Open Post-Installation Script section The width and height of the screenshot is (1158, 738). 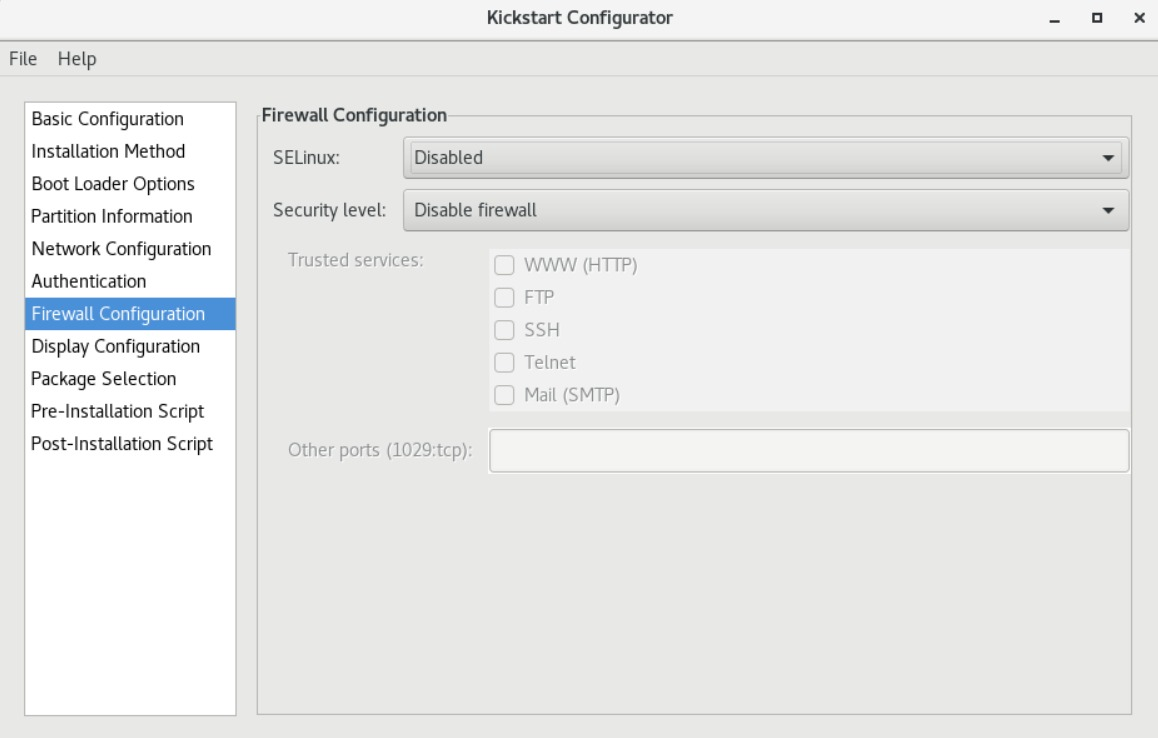point(122,443)
